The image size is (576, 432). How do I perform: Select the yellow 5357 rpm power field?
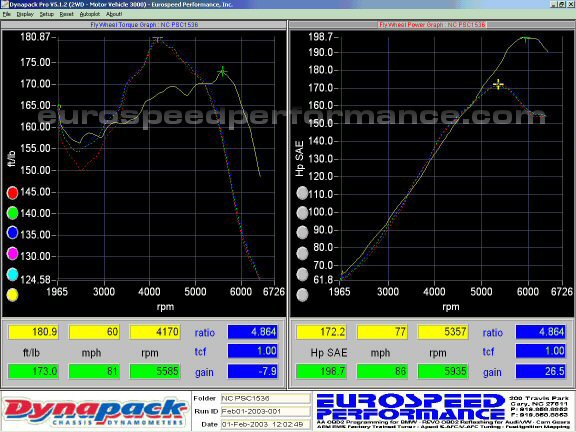coord(443,332)
